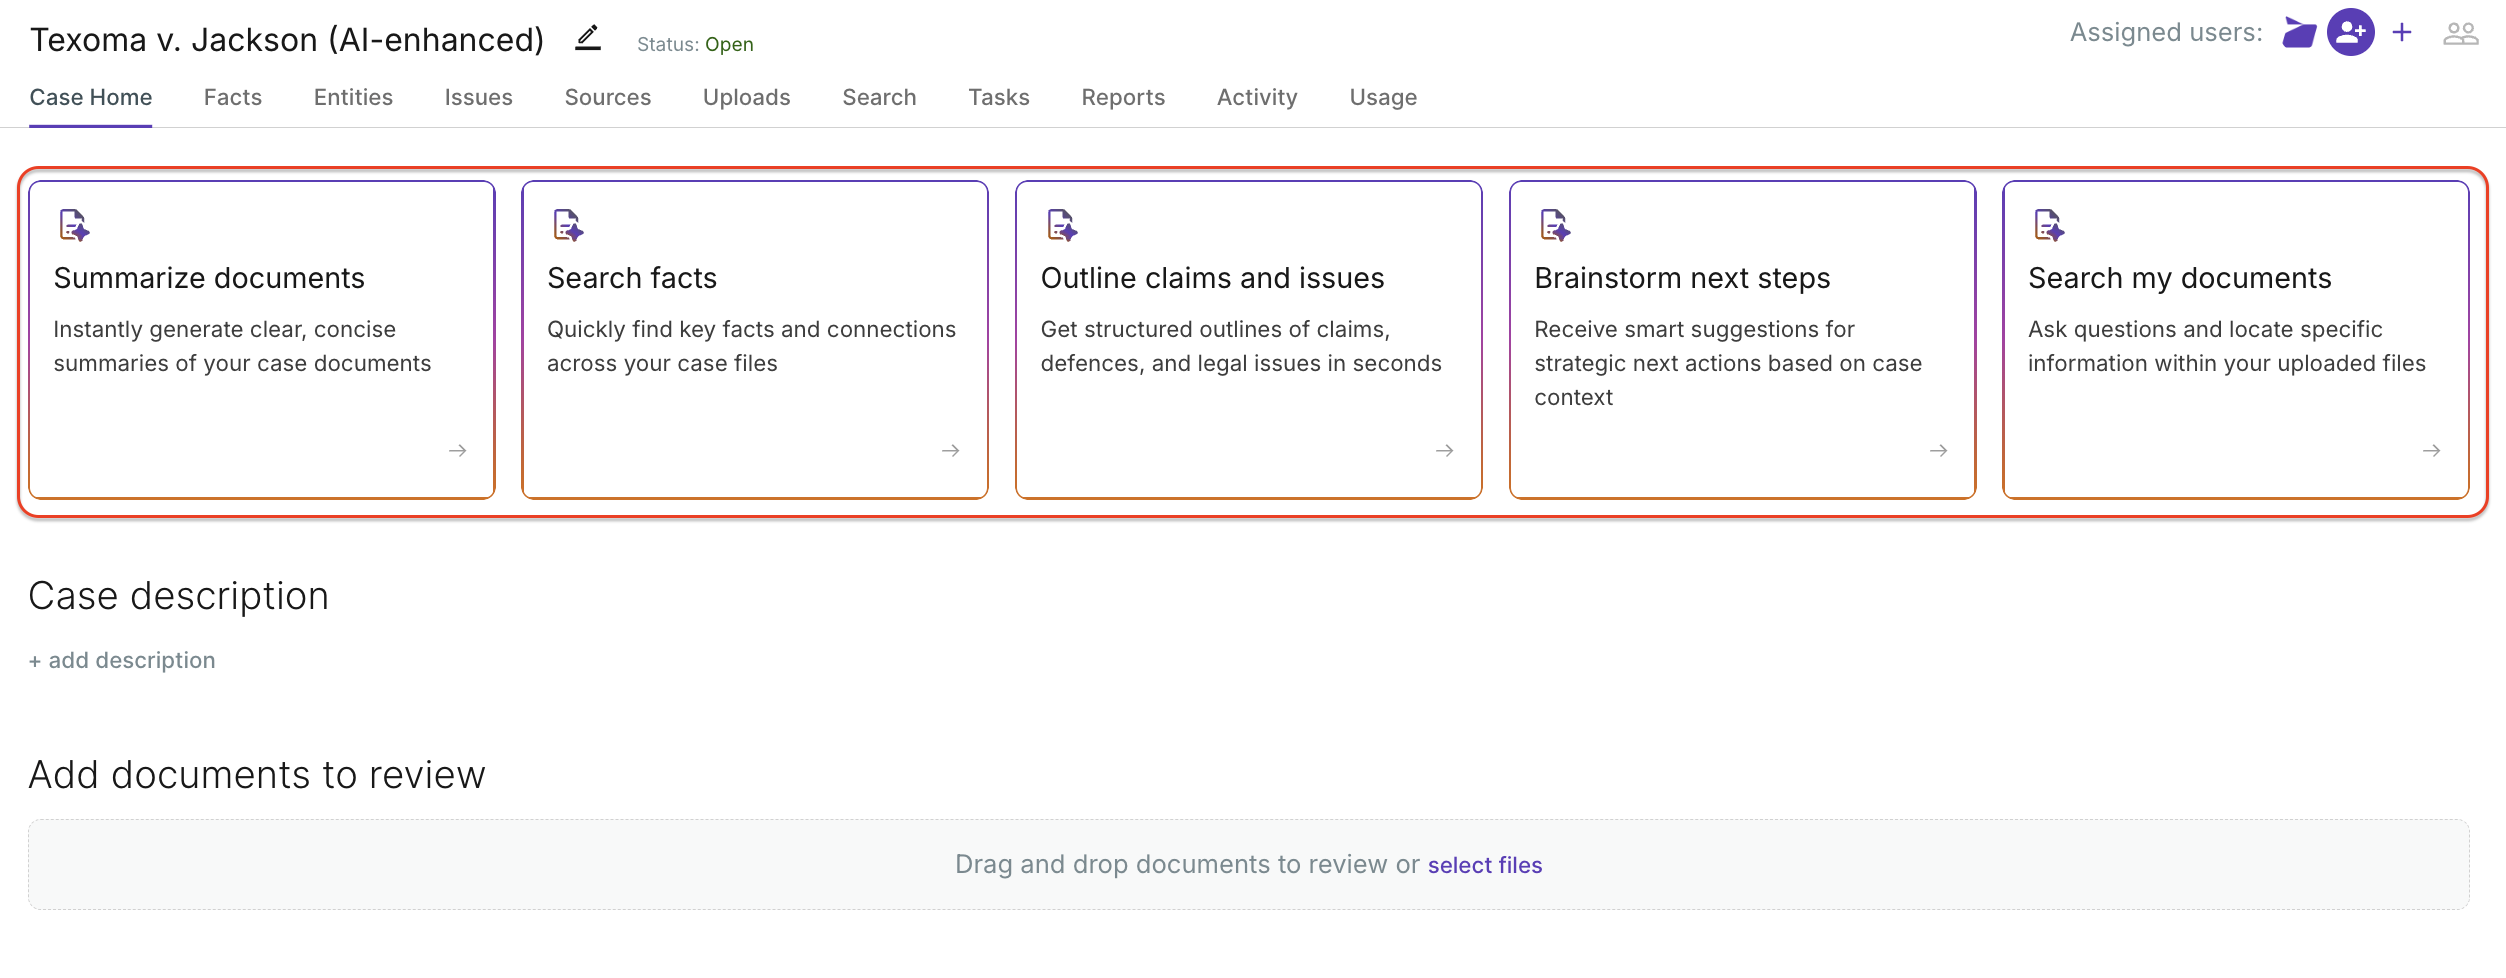Select the Search my documents card title
Viewport: 2506px width, 978px height.
click(x=2179, y=278)
